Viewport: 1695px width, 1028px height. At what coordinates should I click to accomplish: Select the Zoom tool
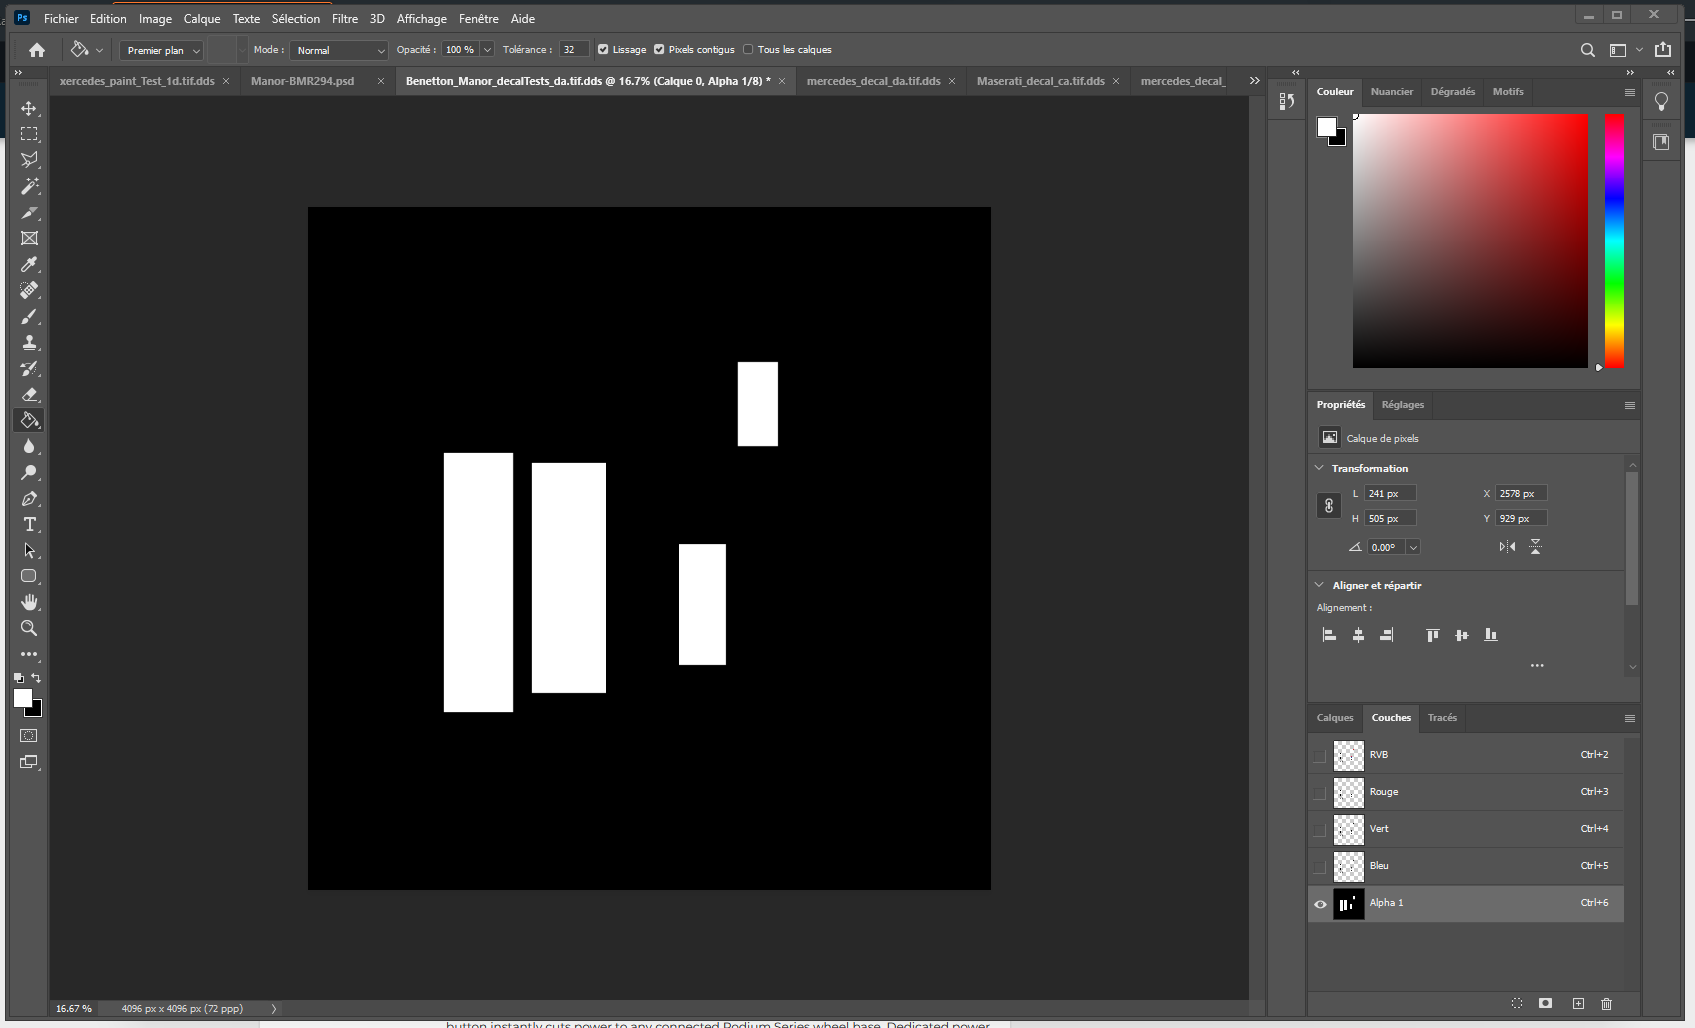coord(29,628)
